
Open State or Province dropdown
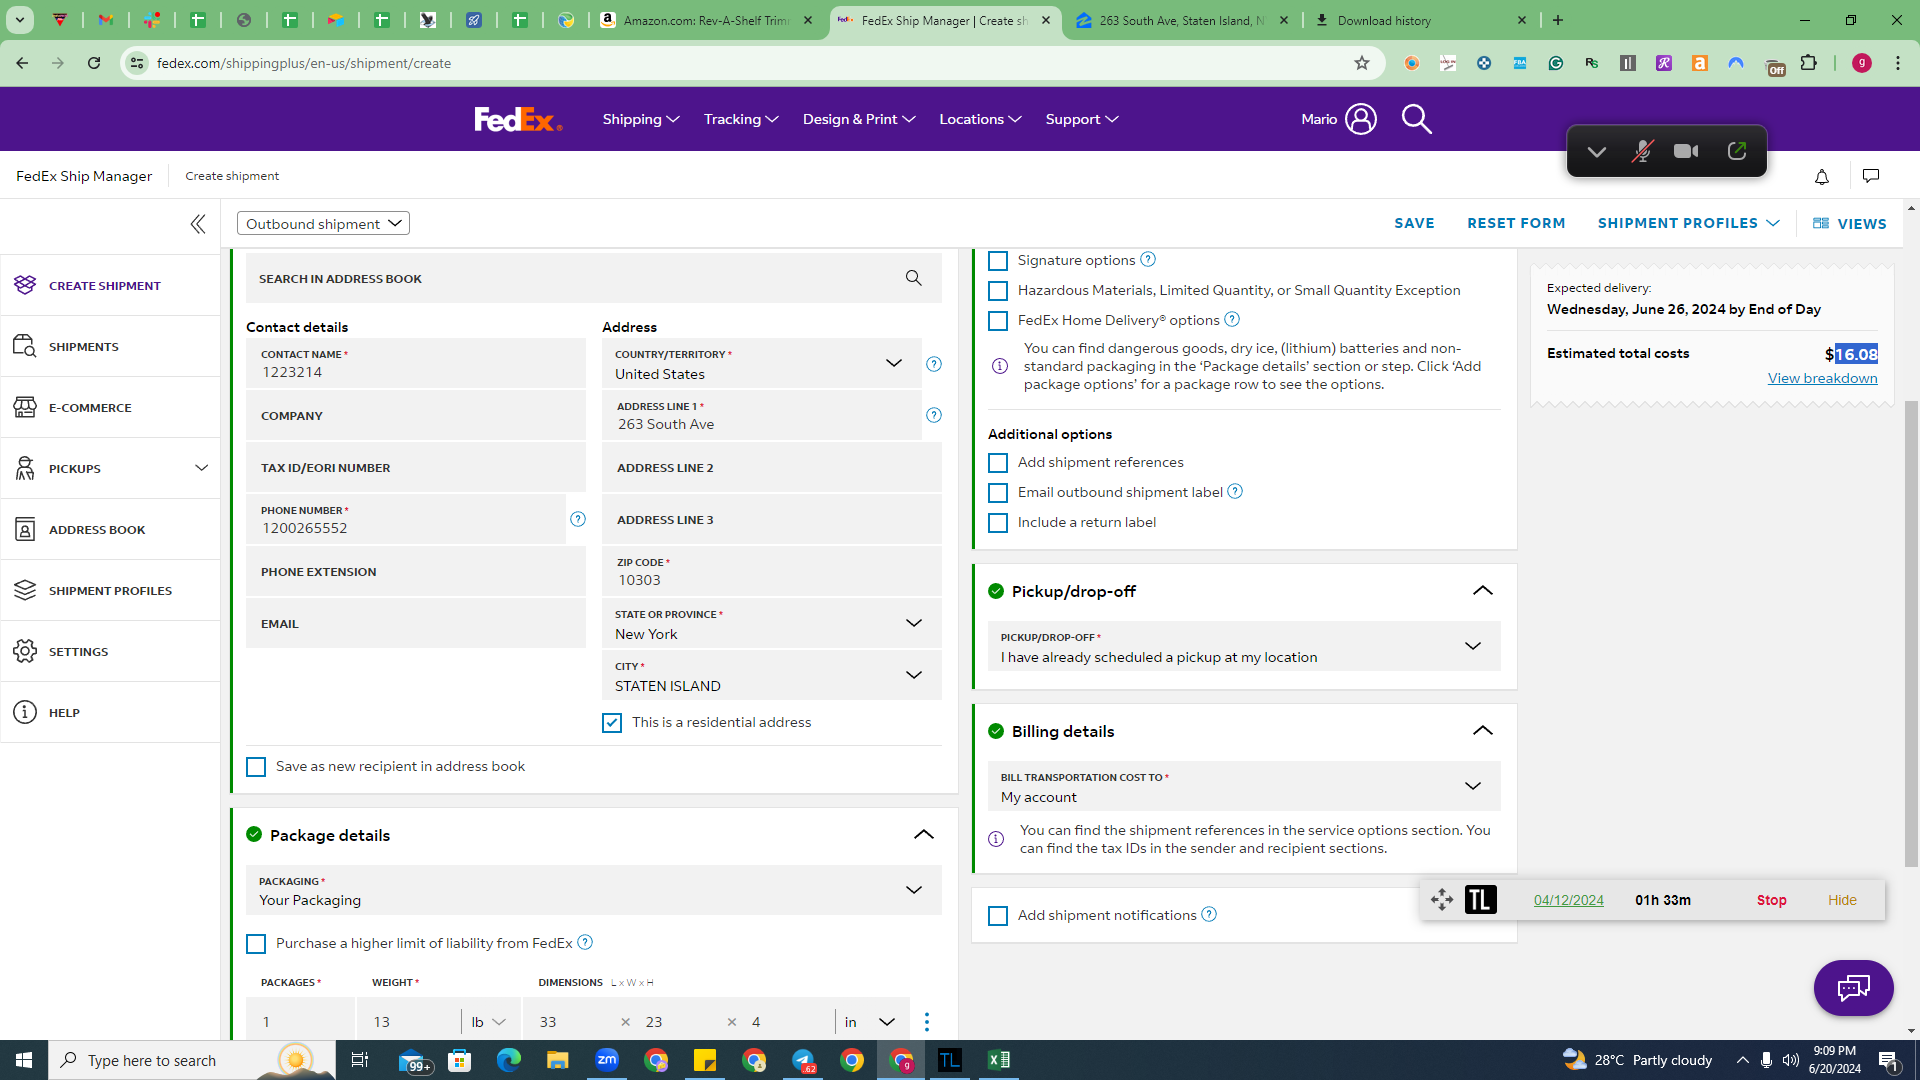pyautogui.click(x=771, y=624)
